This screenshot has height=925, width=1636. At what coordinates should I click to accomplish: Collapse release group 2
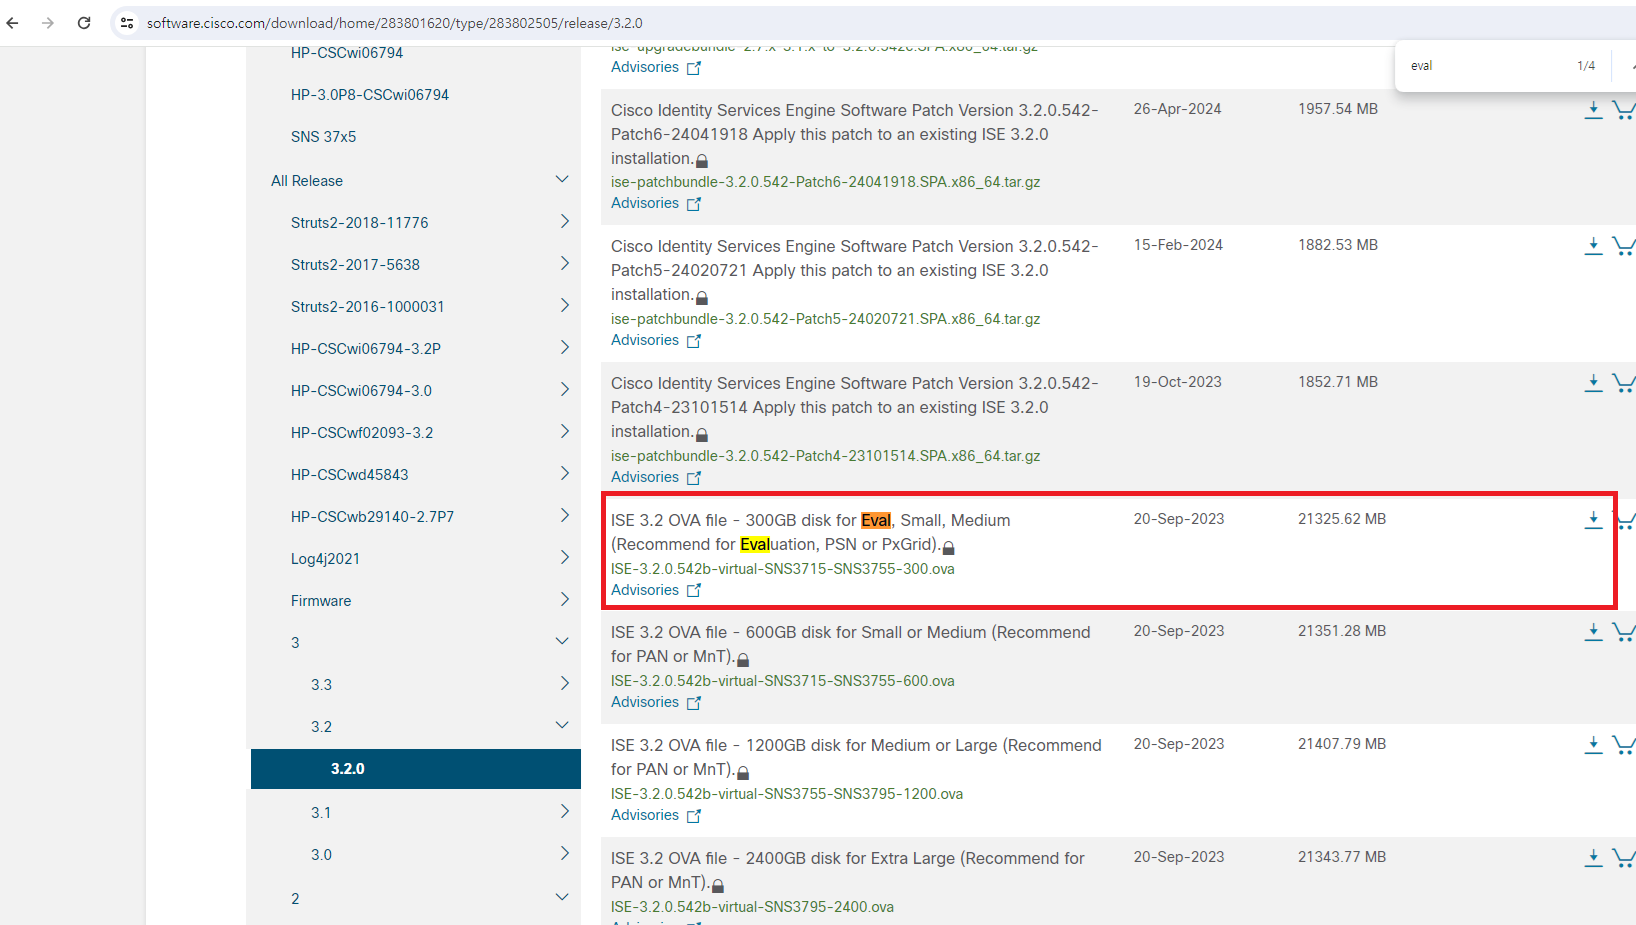[x=562, y=898]
